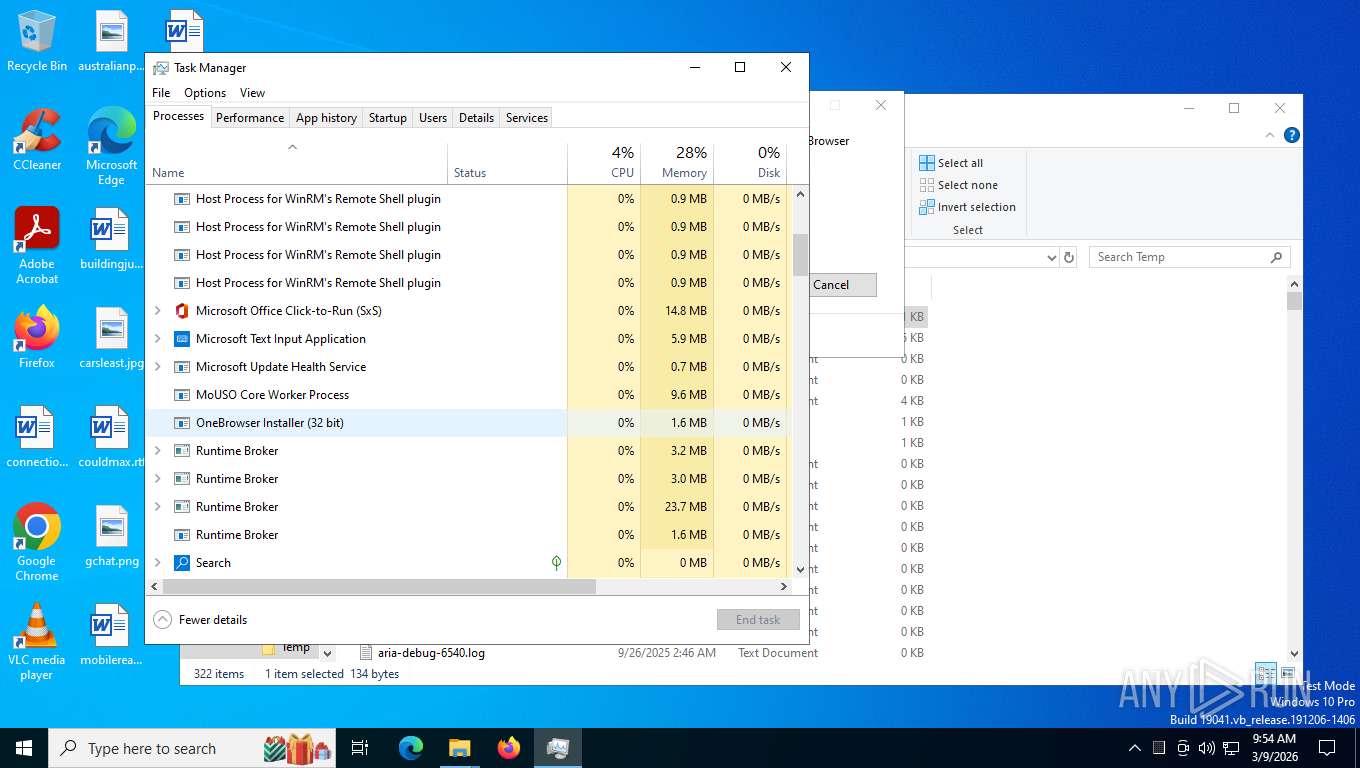Open CCleaner desktop shortcut

click(x=37, y=140)
